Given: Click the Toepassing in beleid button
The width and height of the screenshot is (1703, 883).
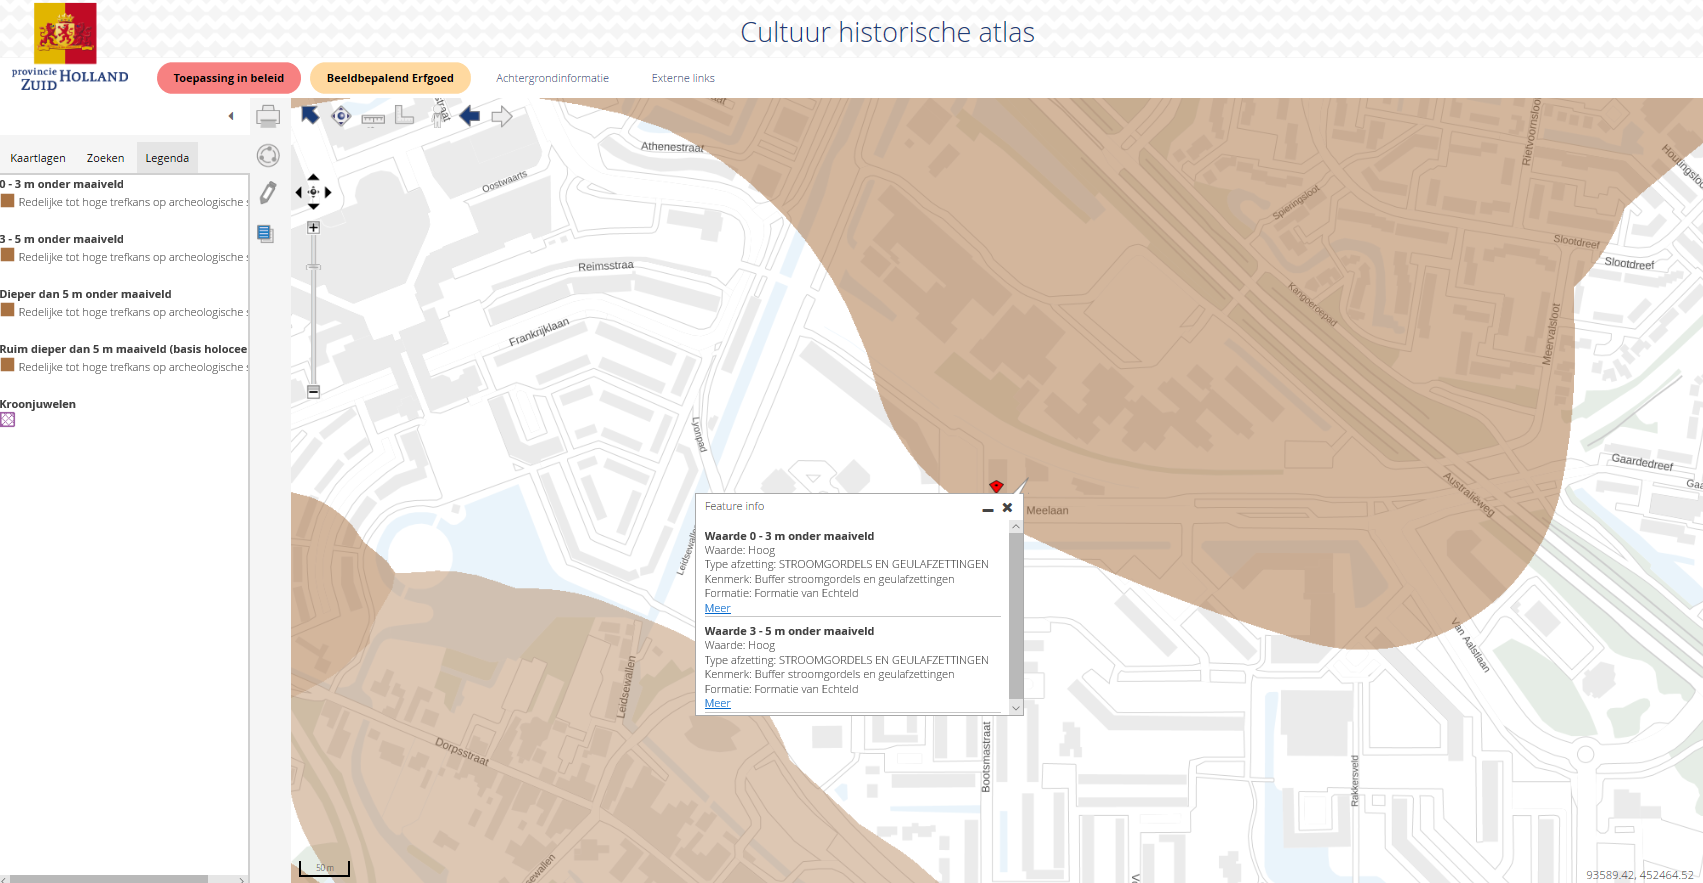Looking at the screenshot, I should (228, 78).
